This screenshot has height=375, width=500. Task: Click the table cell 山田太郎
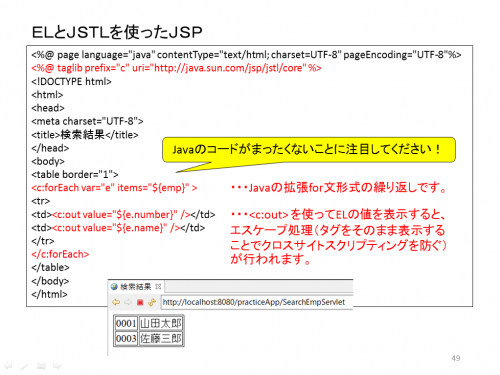161,323
